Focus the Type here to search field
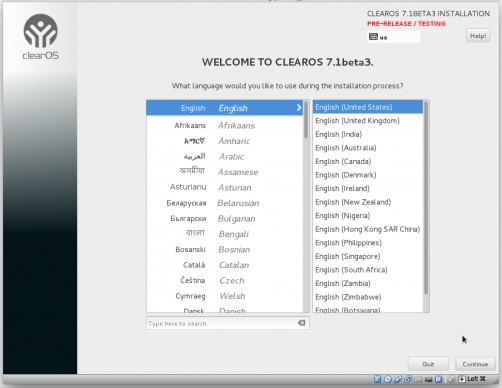The height and width of the screenshot is (388, 502). coord(221,323)
